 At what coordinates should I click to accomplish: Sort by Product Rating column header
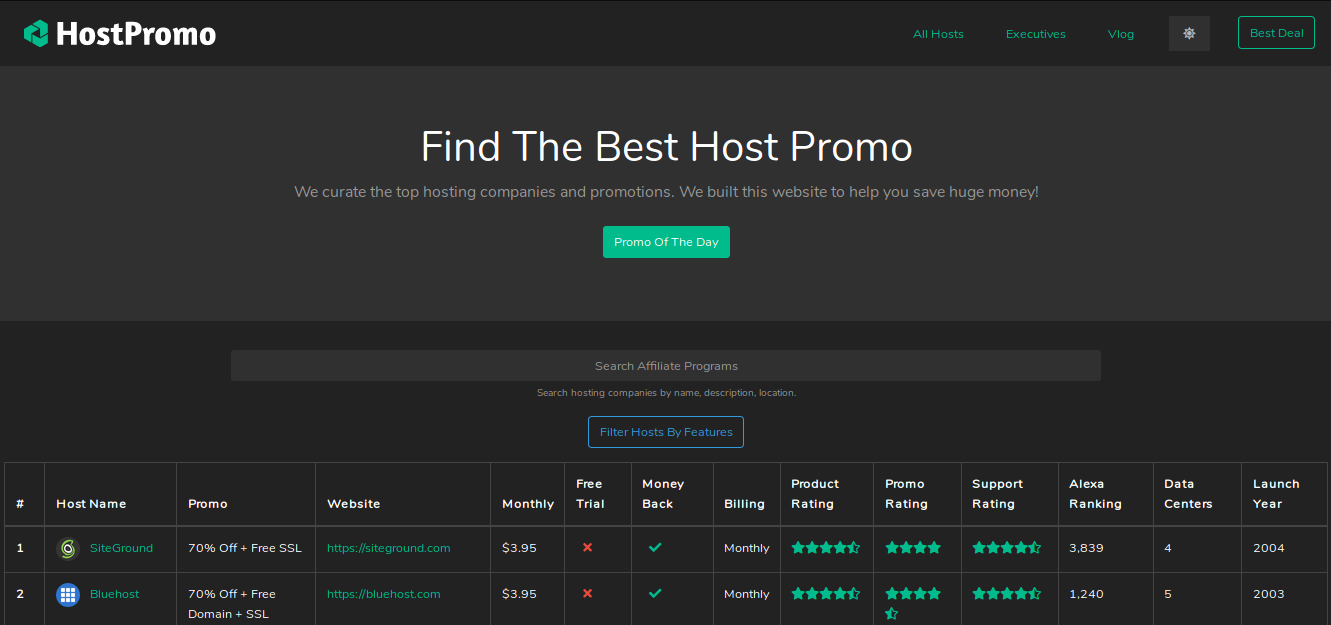pos(827,494)
